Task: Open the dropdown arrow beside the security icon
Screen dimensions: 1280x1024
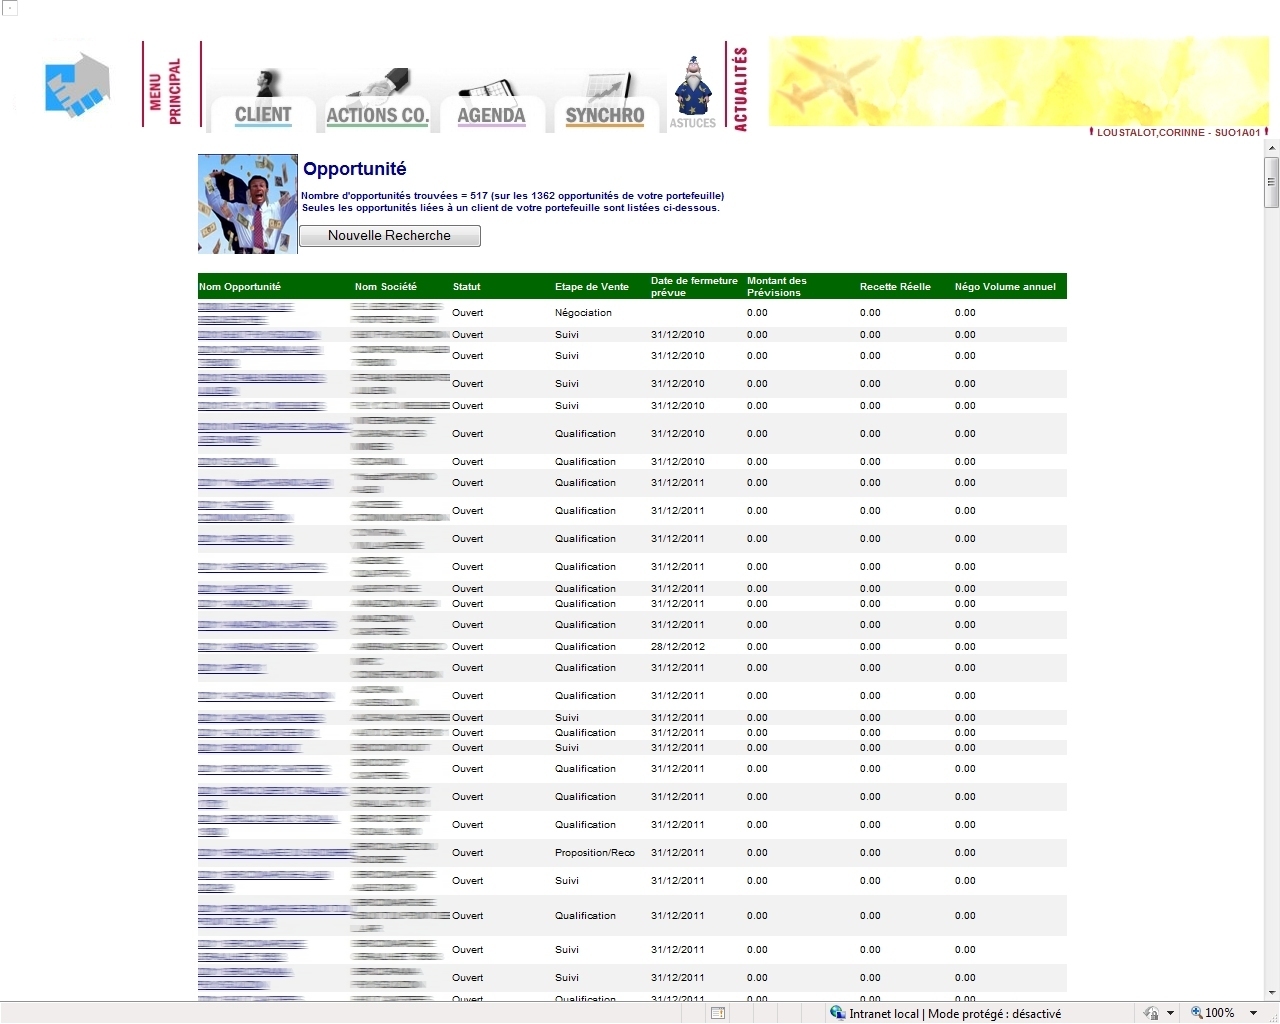Action: pyautogui.click(x=1170, y=1013)
